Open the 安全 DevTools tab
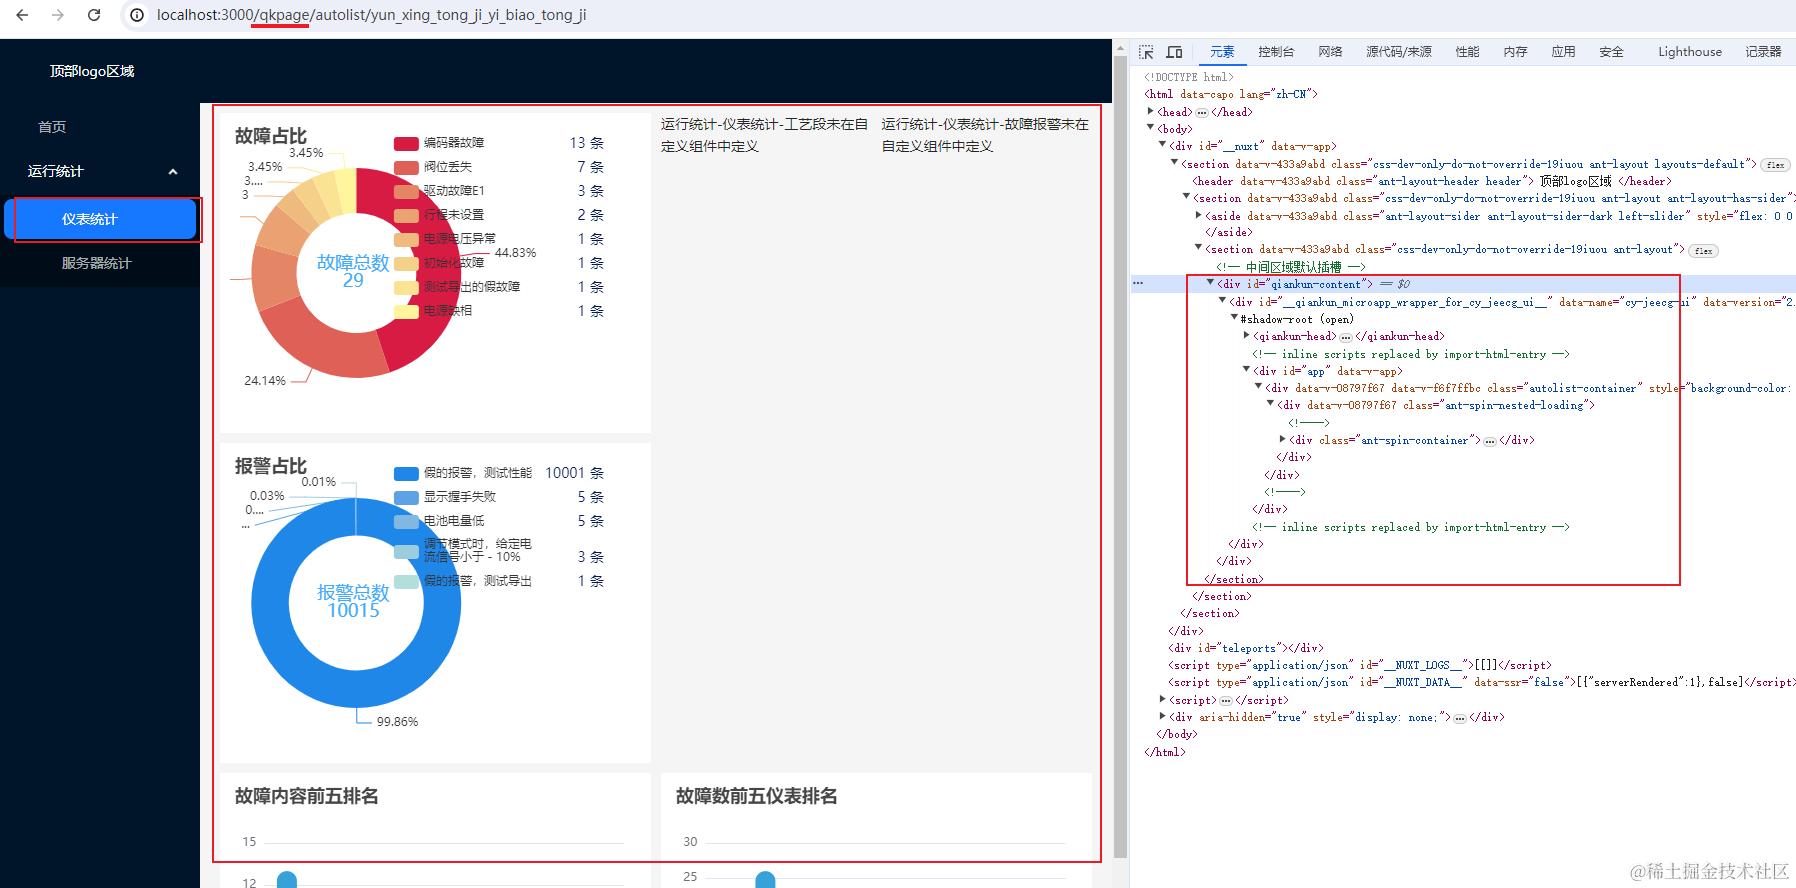Viewport: 1796px width, 888px height. [x=1611, y=52]
